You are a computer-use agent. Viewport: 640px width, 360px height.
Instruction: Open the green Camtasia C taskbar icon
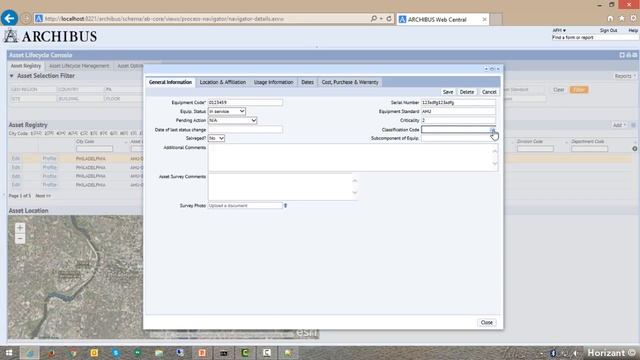pos(245,353)
